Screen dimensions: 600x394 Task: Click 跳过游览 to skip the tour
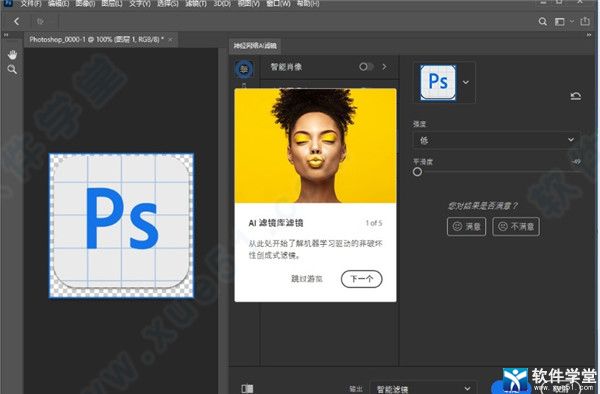[x=307, y=279]
